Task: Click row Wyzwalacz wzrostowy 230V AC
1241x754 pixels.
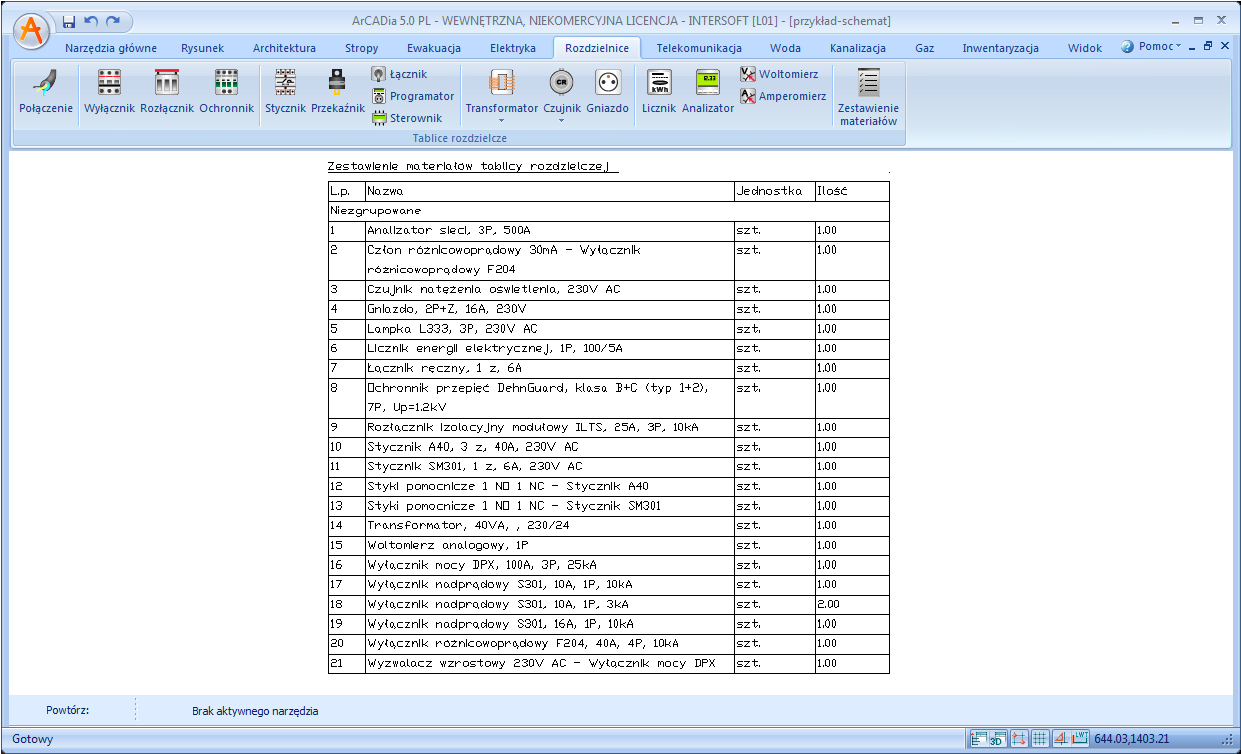Action: point(608,664)
